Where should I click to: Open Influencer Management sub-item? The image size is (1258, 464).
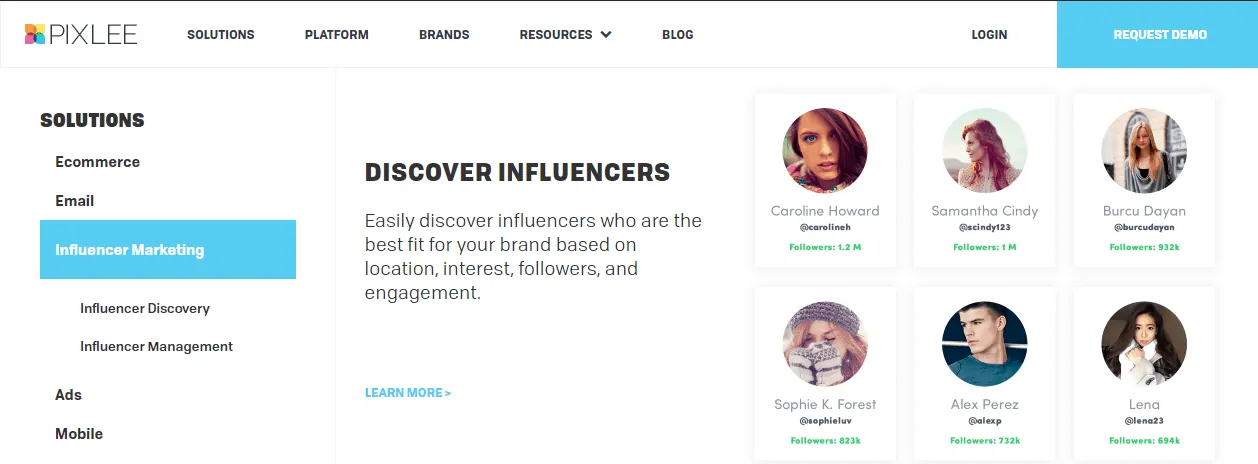[156, 347]
